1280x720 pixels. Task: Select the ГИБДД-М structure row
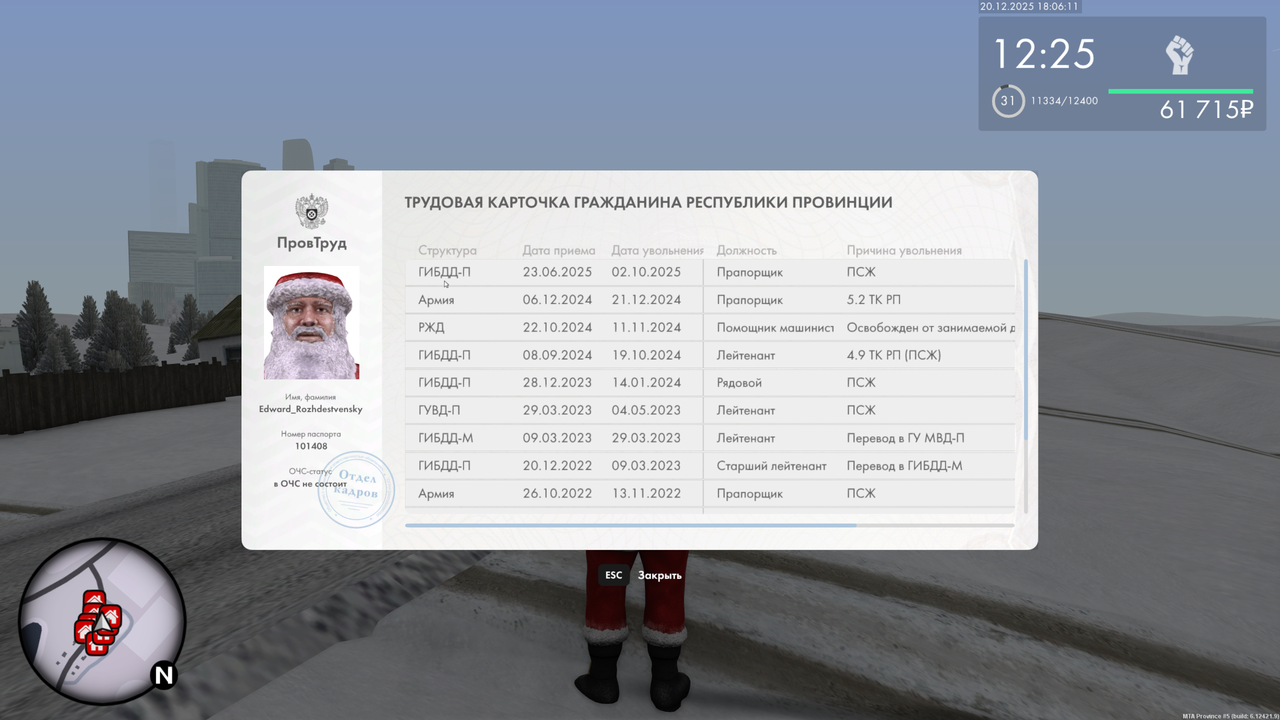710,438
